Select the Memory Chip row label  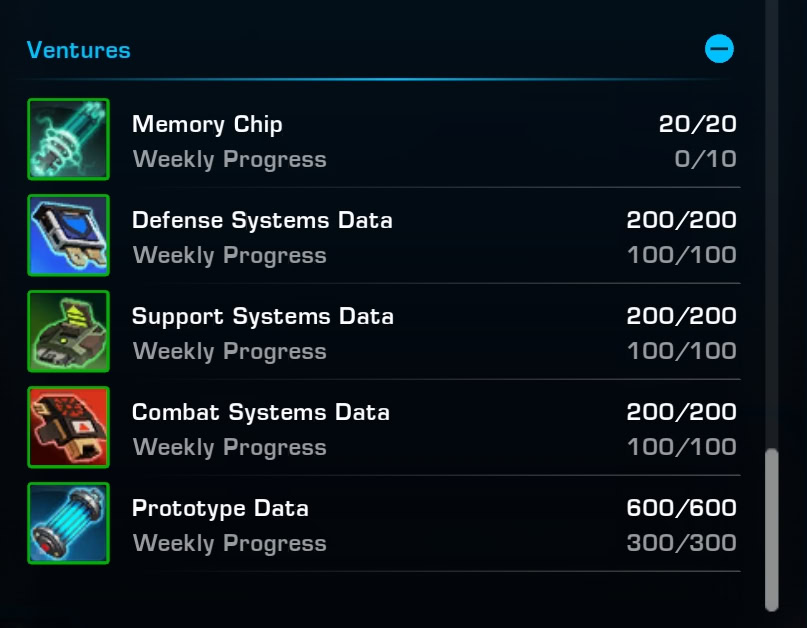207,125
